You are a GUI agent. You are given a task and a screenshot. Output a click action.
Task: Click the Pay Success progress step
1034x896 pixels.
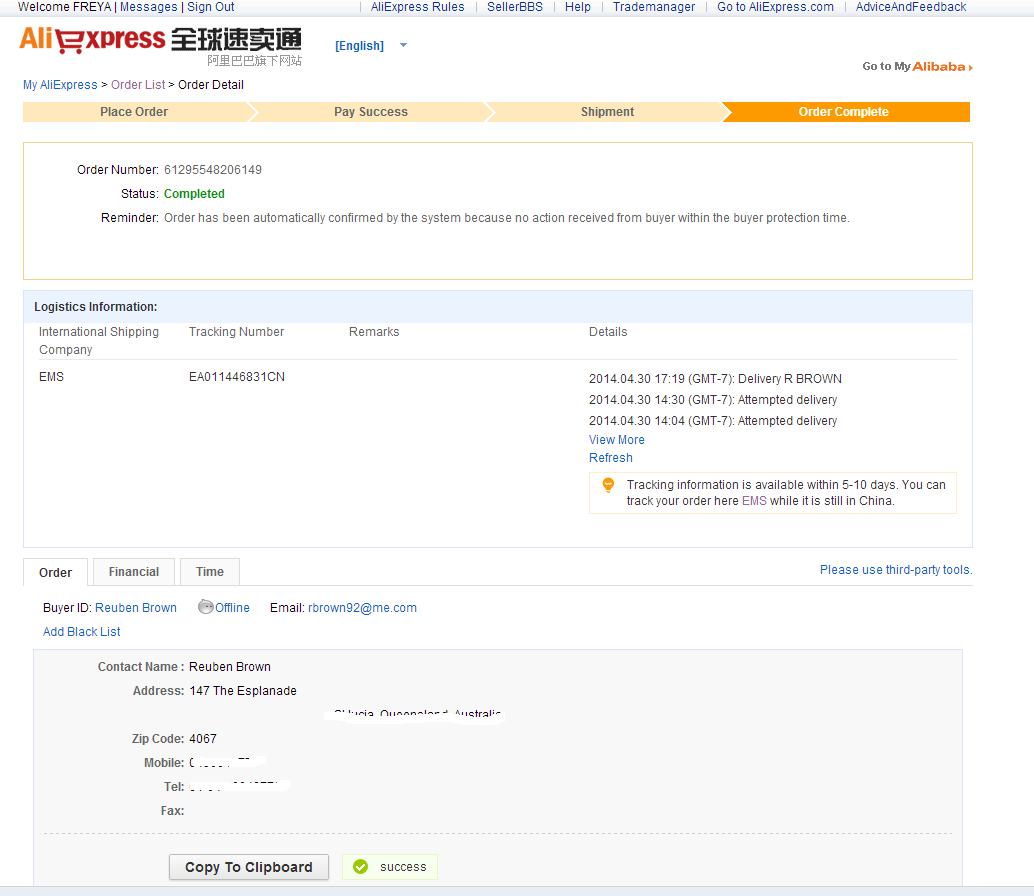pyautogui.click(x=371, y=112)
